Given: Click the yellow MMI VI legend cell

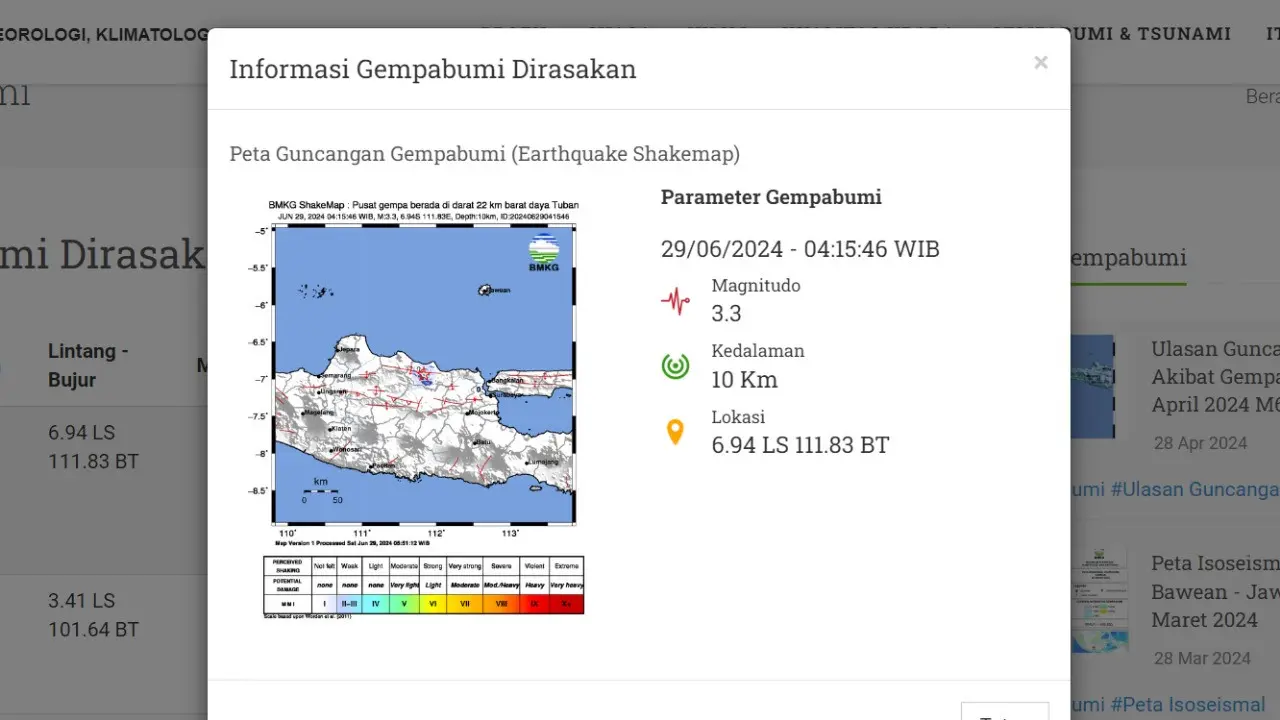Looking at the screenshot, I should coord(432,604).
